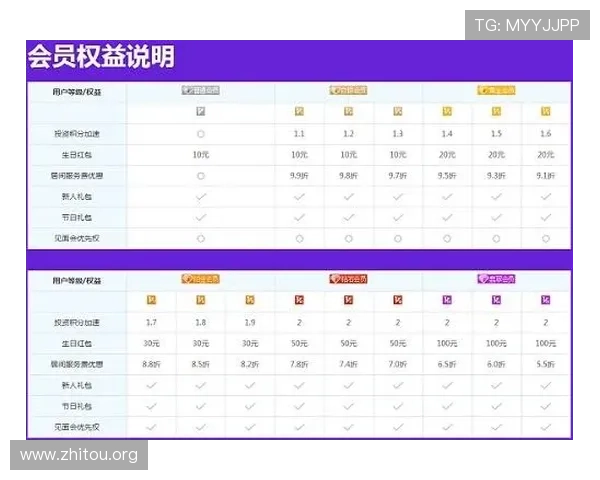Select the level icon in the 1.5 column

496,111
